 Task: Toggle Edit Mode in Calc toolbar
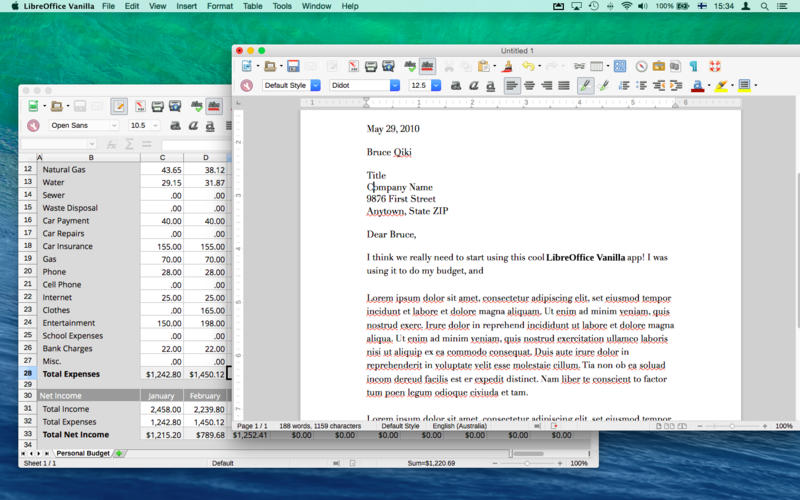pyautogui.click(x=119, y=106)
